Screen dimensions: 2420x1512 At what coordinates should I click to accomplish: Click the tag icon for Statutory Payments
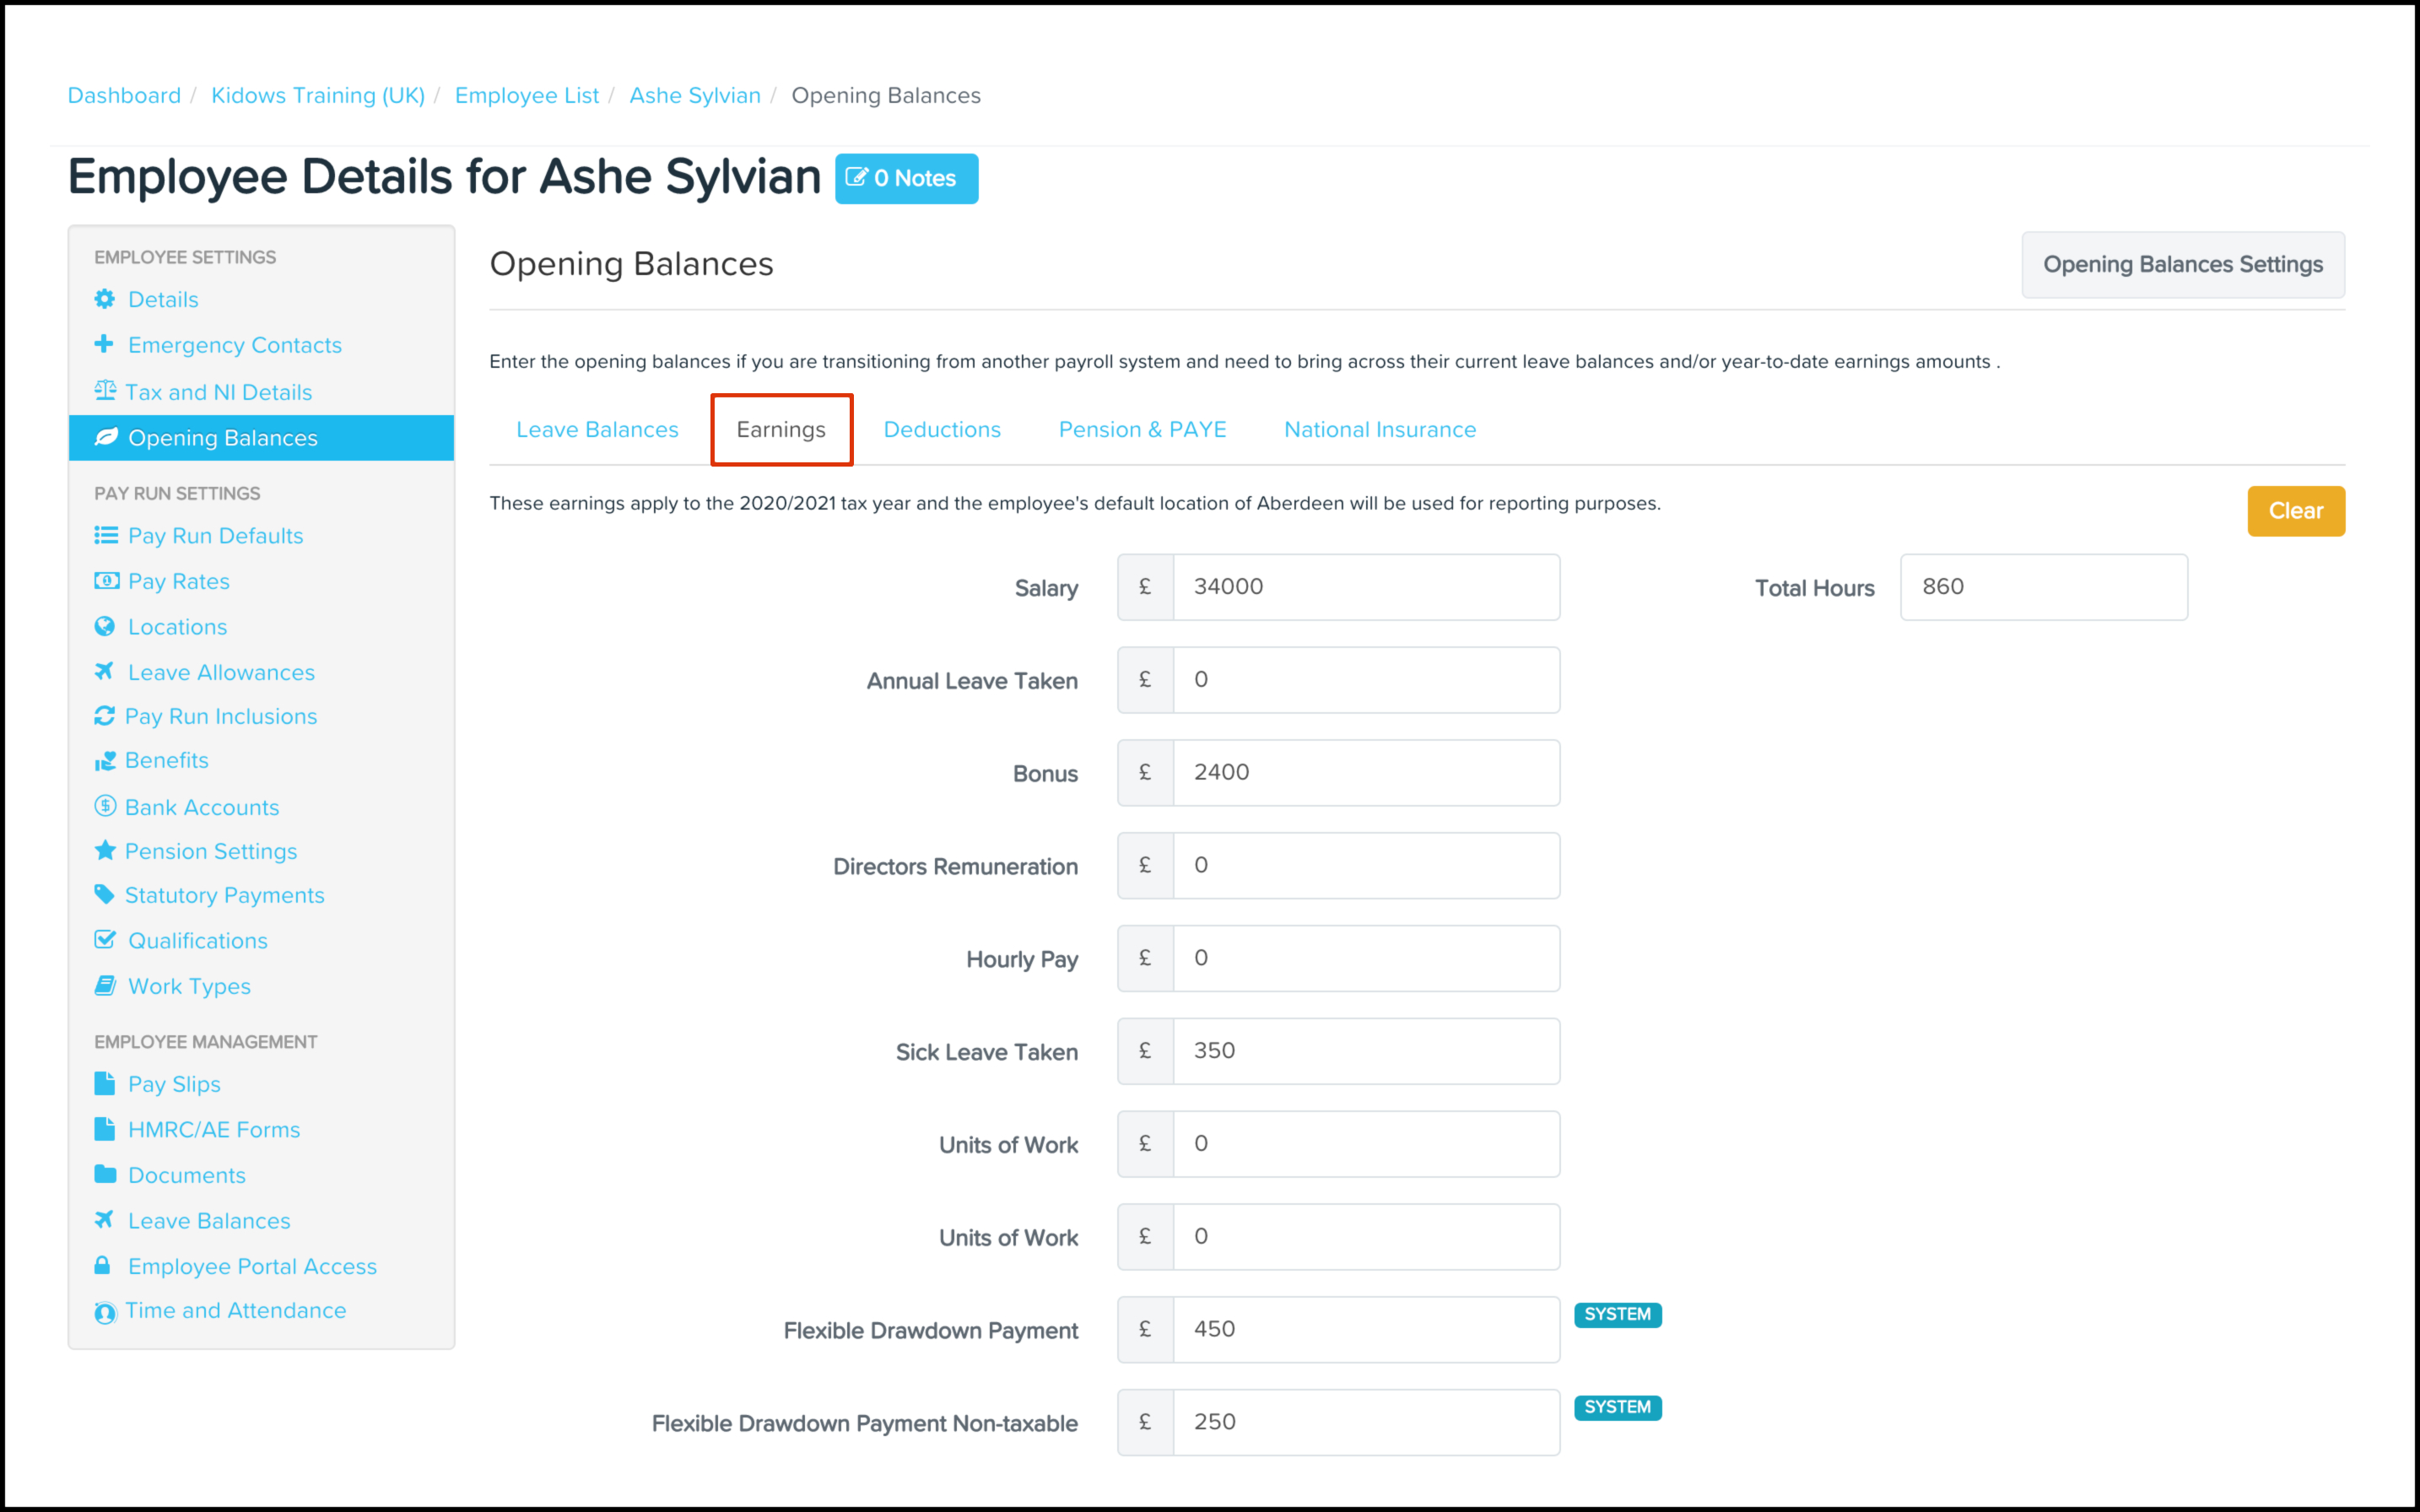[104, 894]
